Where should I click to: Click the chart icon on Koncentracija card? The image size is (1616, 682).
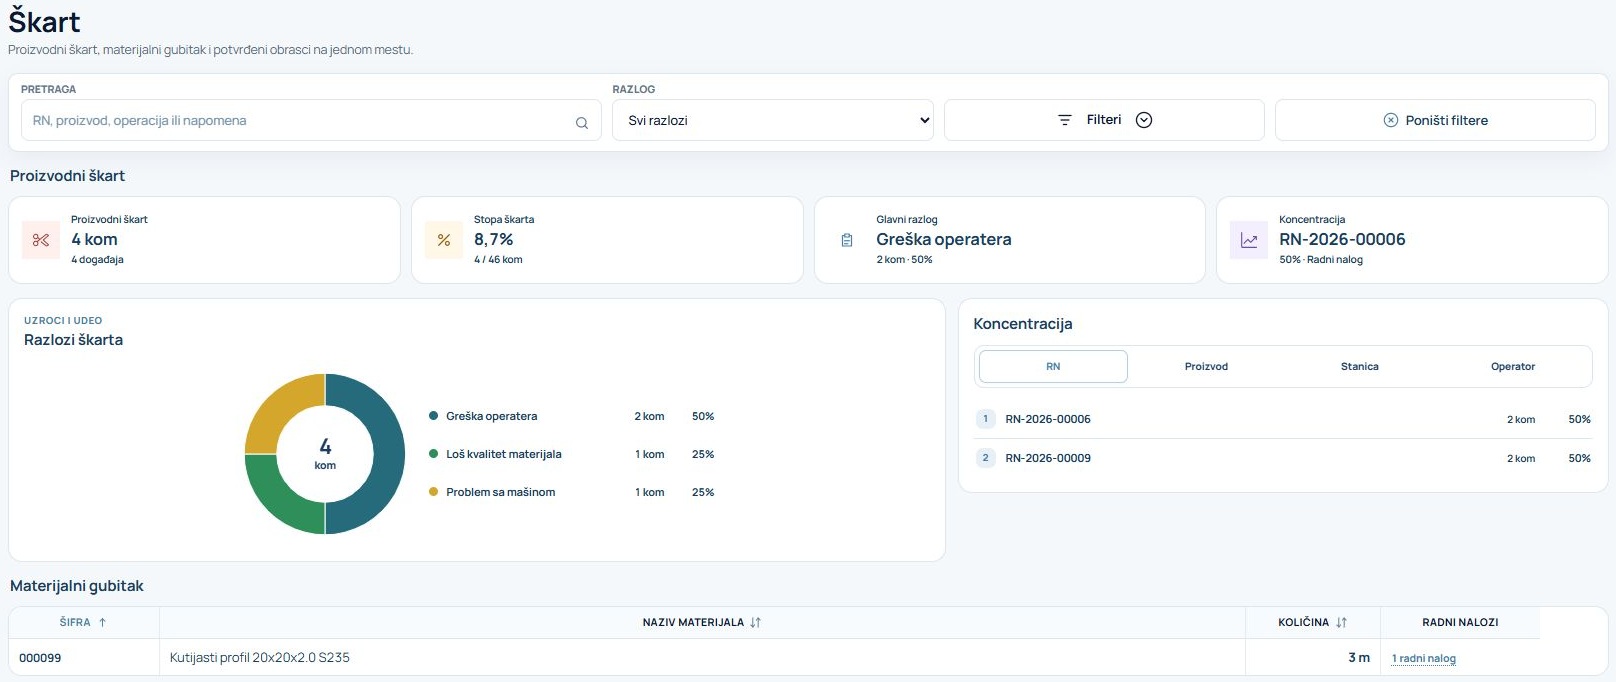point(1249,240)
